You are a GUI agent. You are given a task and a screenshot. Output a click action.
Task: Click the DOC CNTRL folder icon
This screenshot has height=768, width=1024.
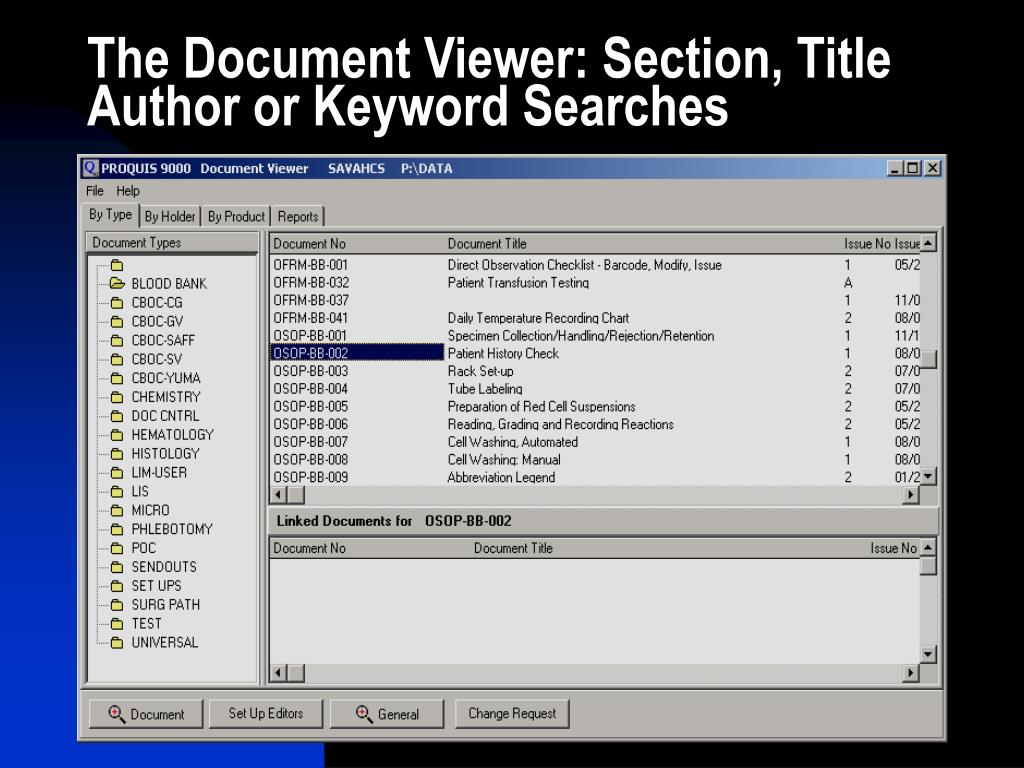(117, 416)
